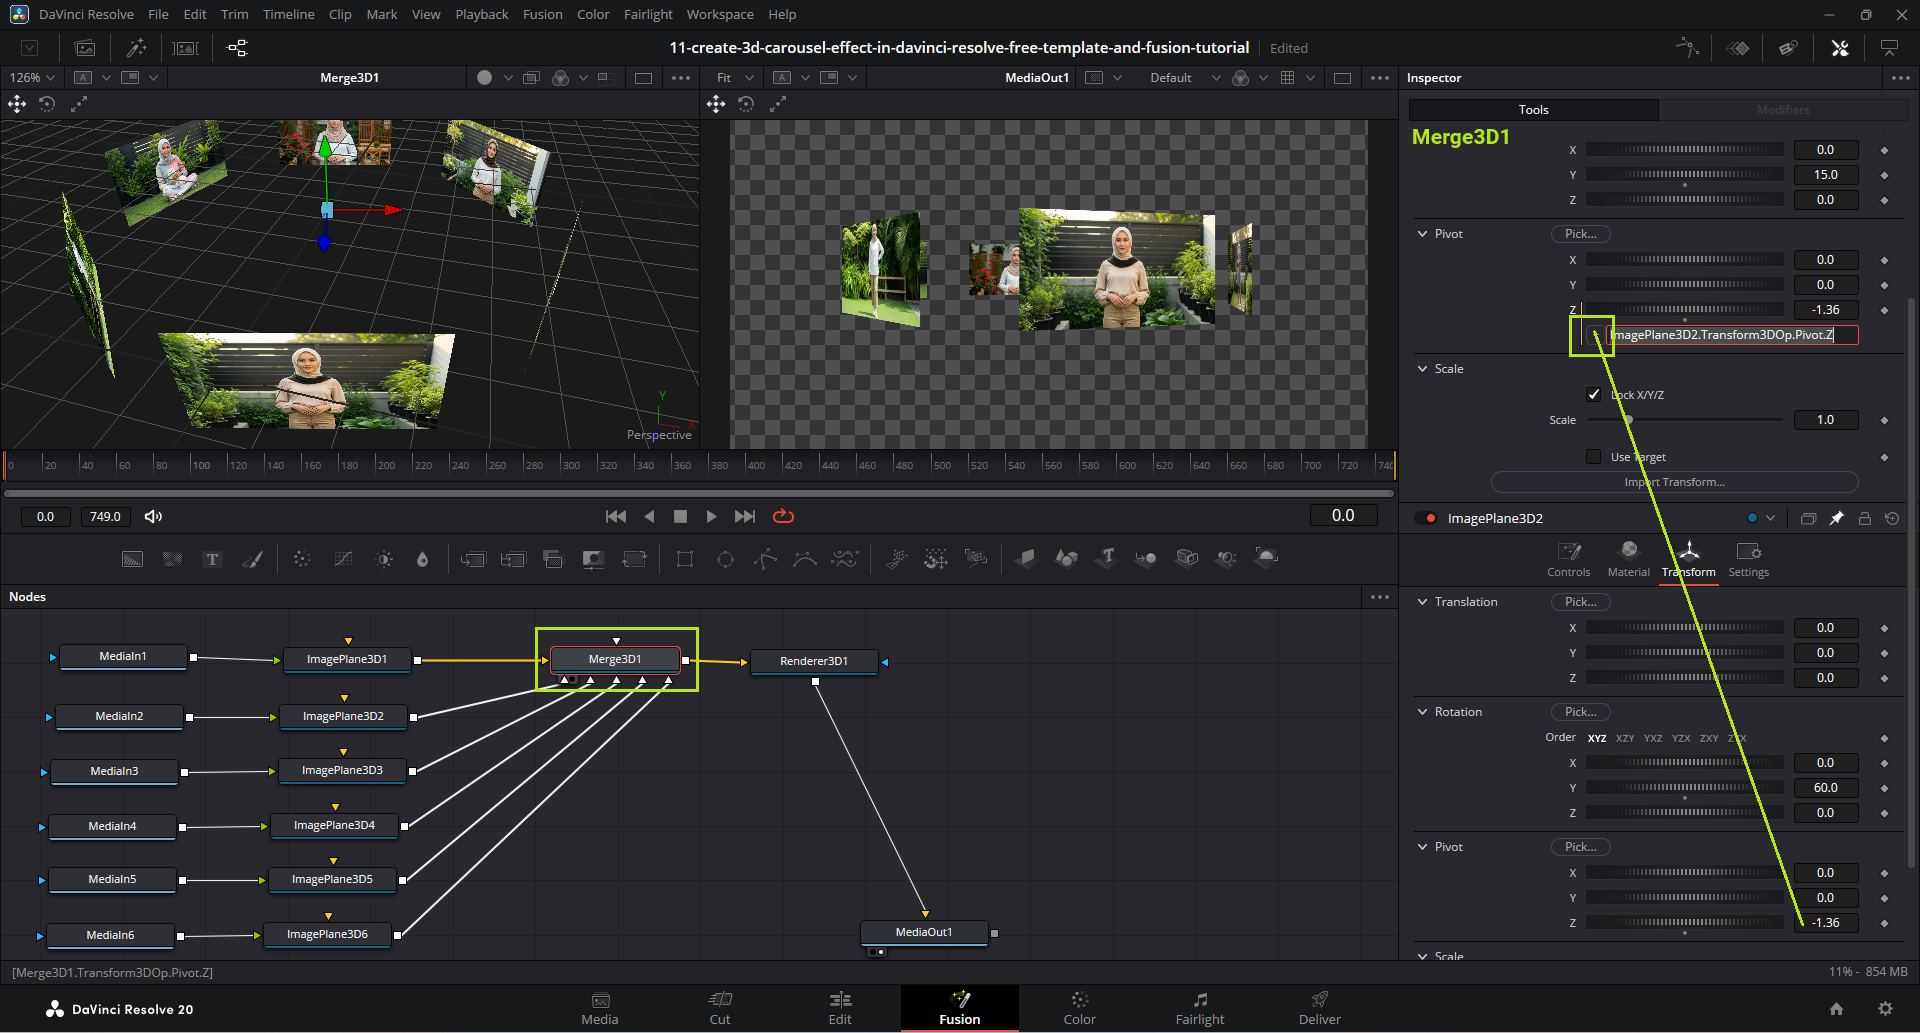Open the 126% viewer zoom dropdown

pyautogui.click(x=32, y=77)
